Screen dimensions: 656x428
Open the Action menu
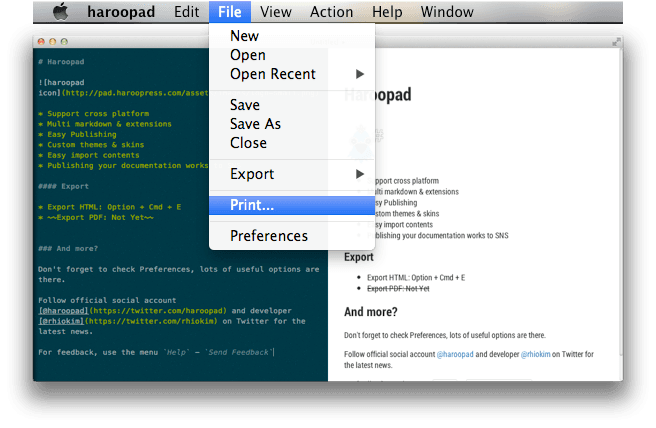(331, 12)
